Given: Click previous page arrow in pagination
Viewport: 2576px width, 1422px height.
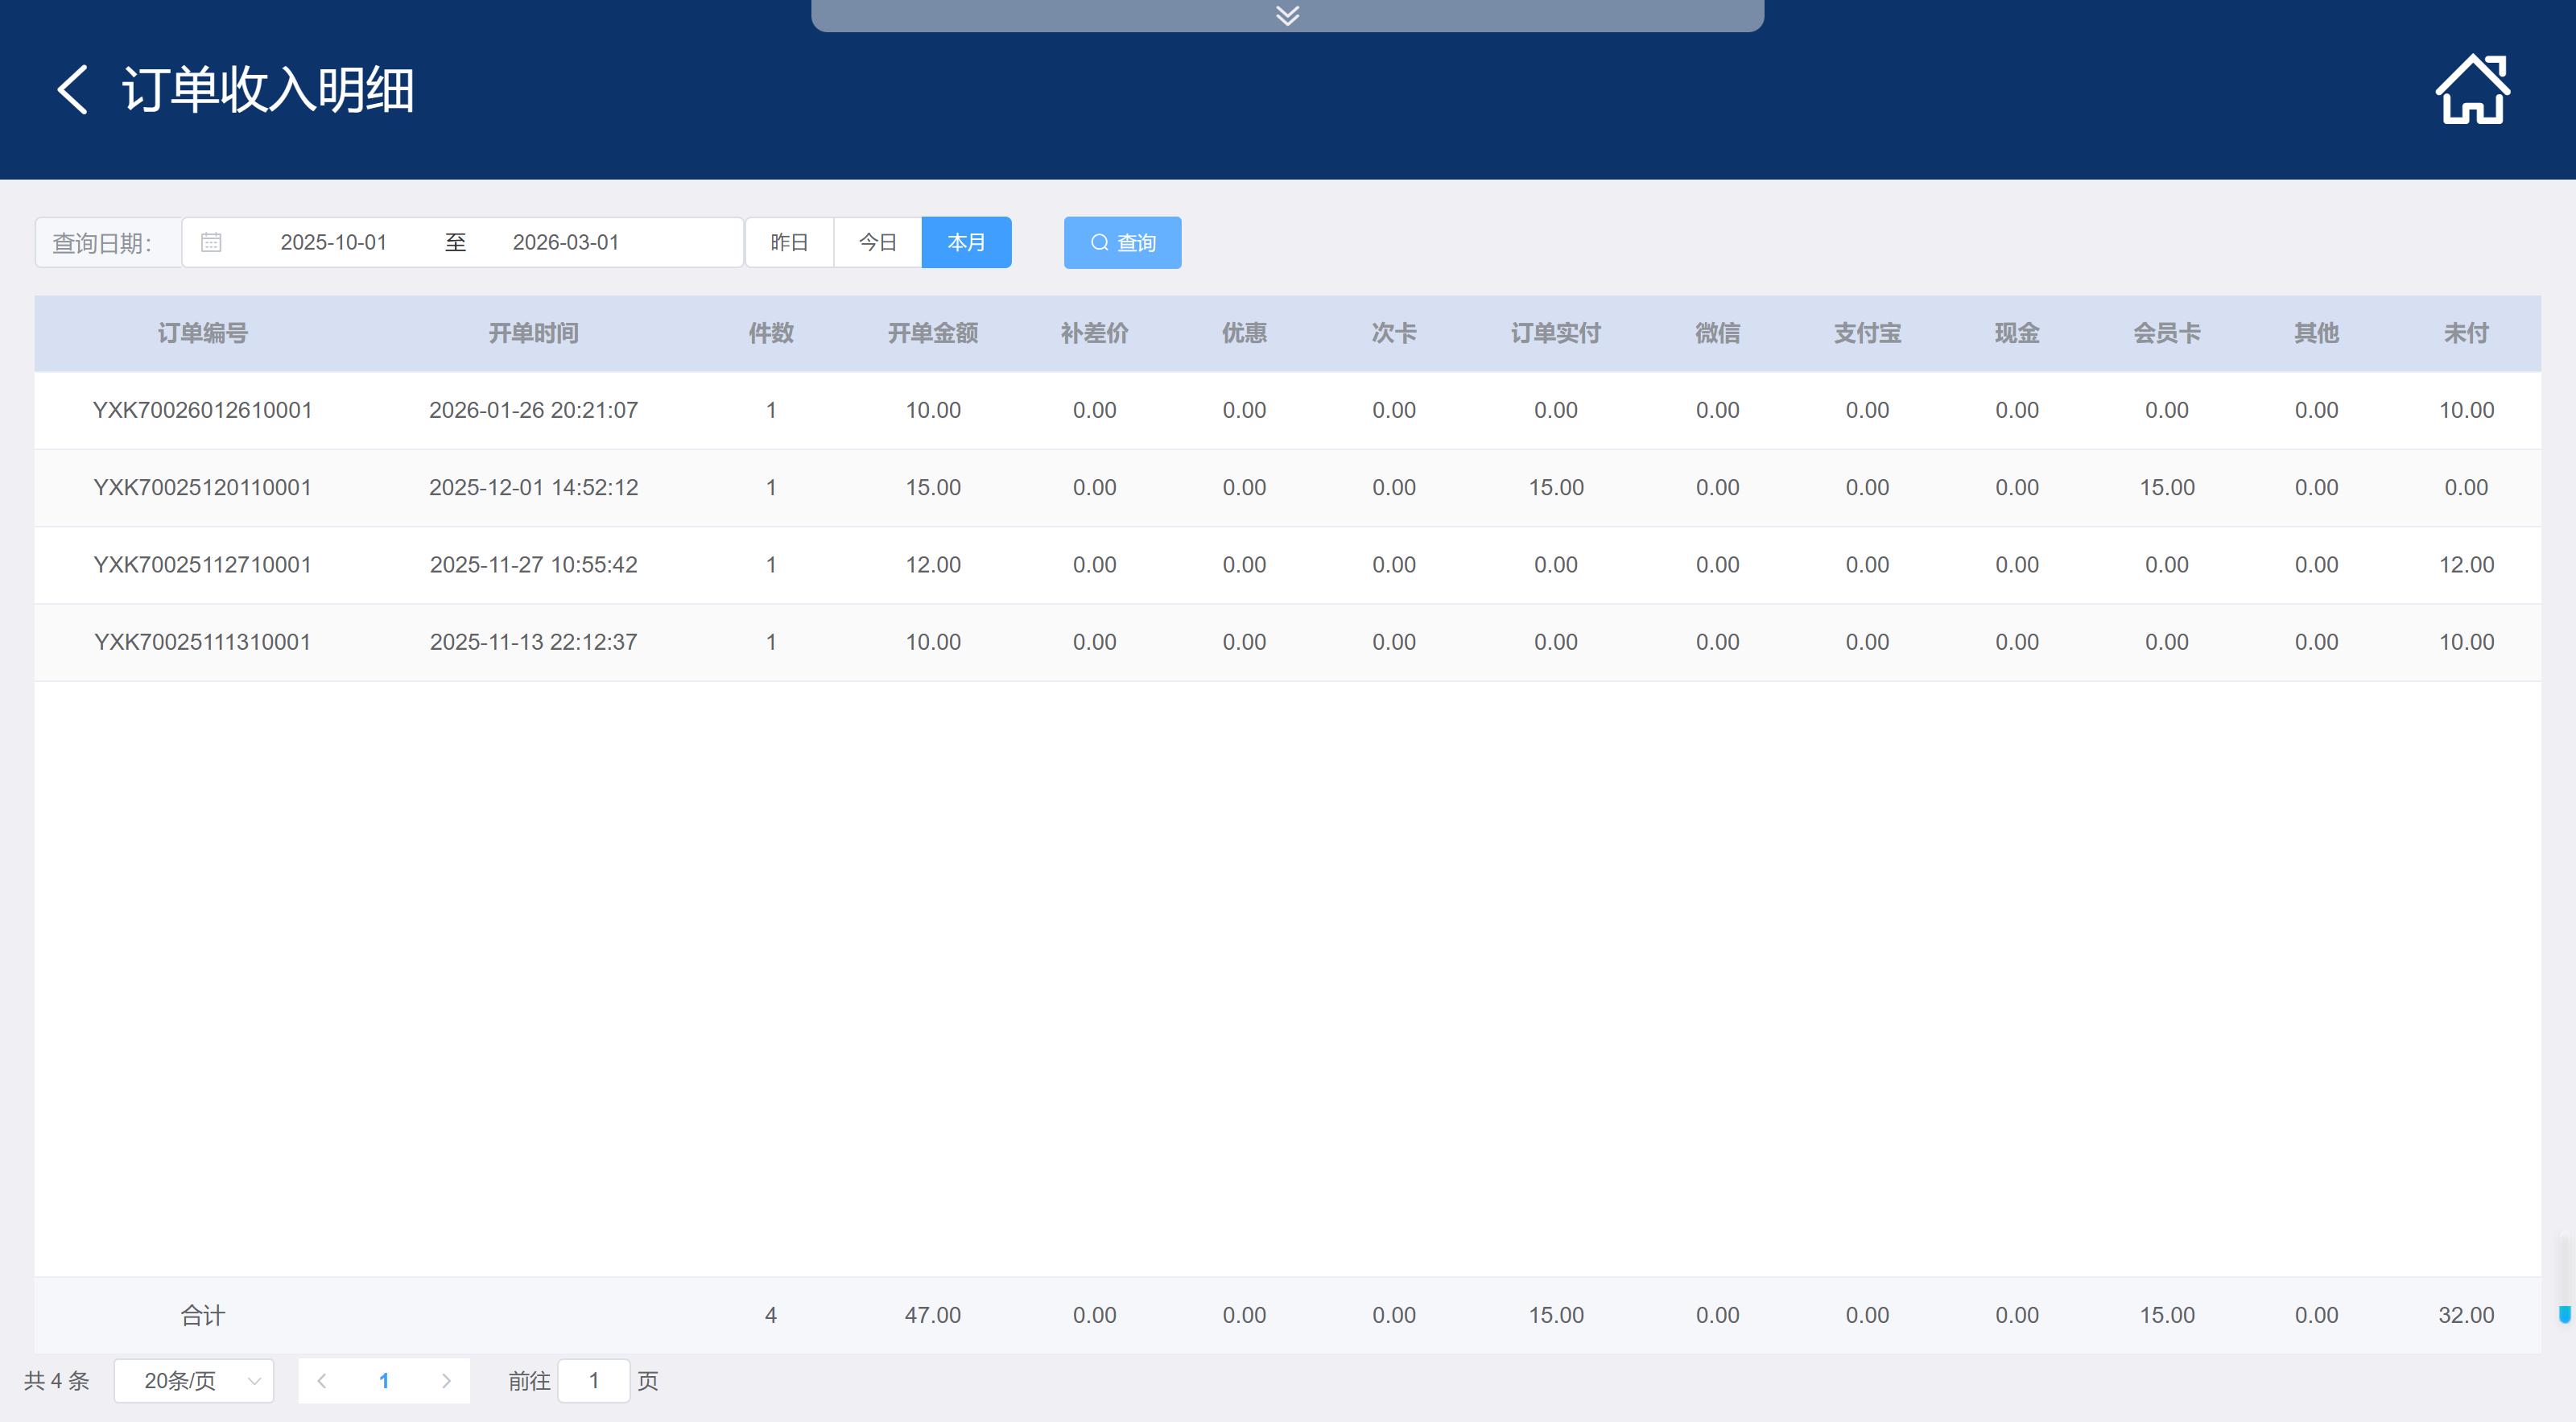Looking at the screenshot, I should click(322, 1381).
